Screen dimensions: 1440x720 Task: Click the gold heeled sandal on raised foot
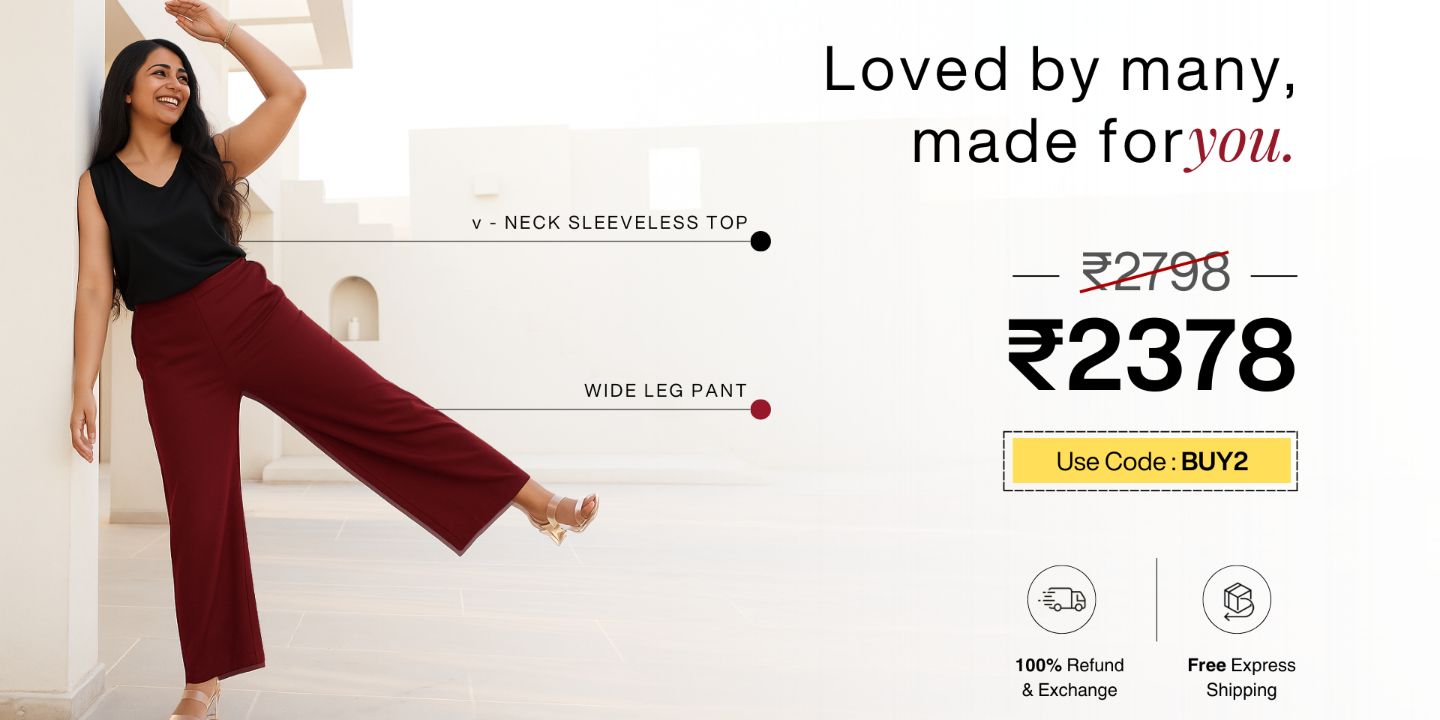click(565, 517)
